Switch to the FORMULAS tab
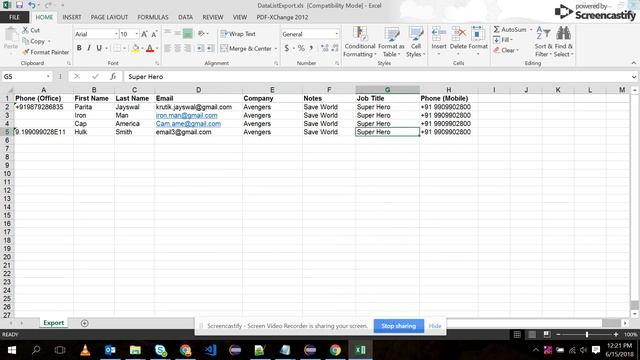 point(153,17)
